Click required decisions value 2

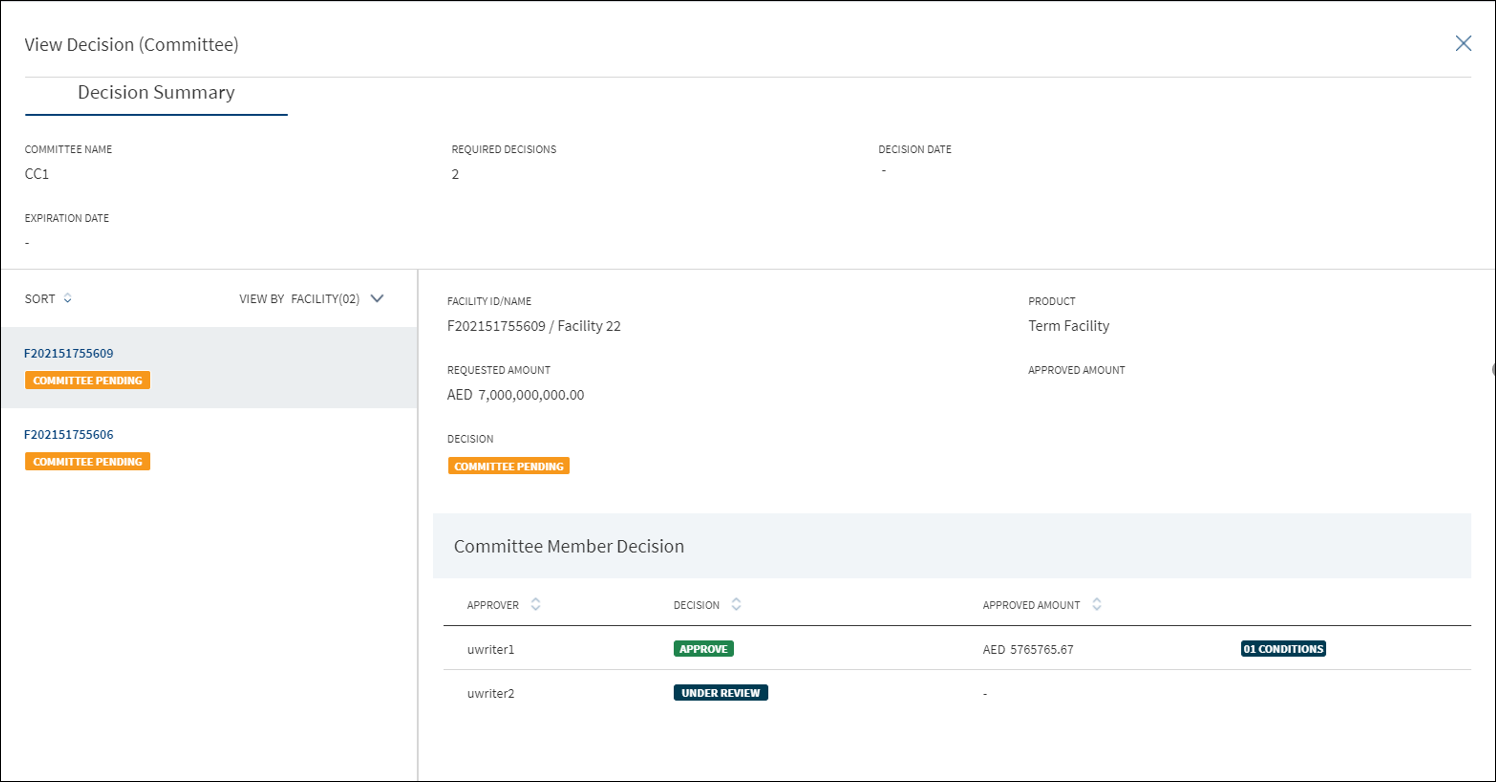click(455, 174)
